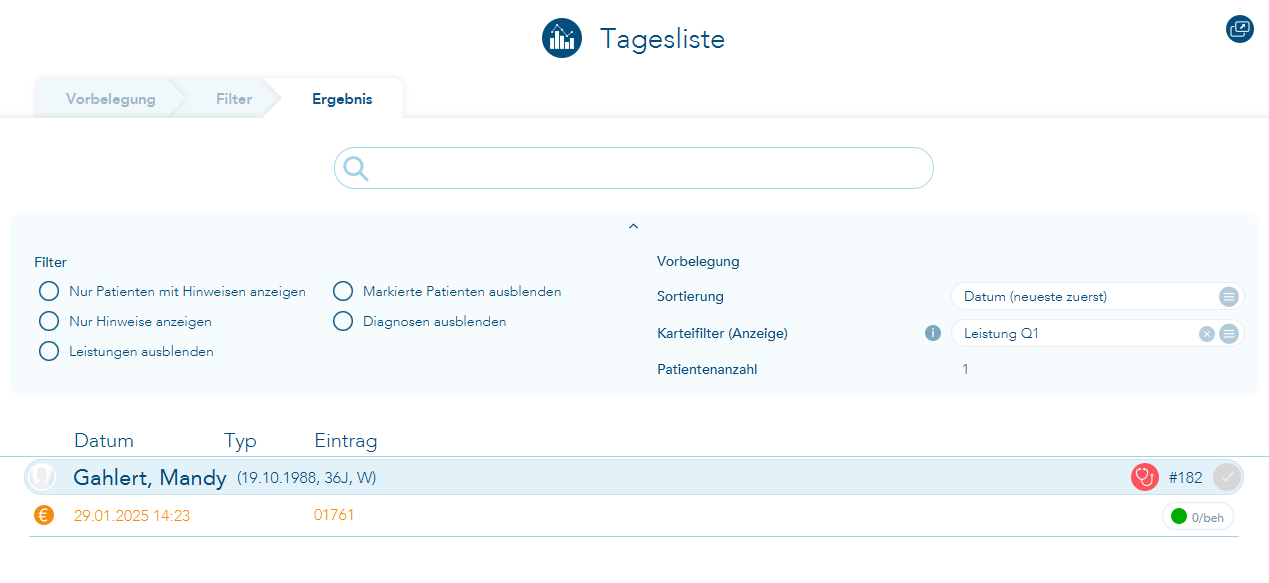
Task: Switch to the Vorbelegung tab
Action: (x=110, y=99)
